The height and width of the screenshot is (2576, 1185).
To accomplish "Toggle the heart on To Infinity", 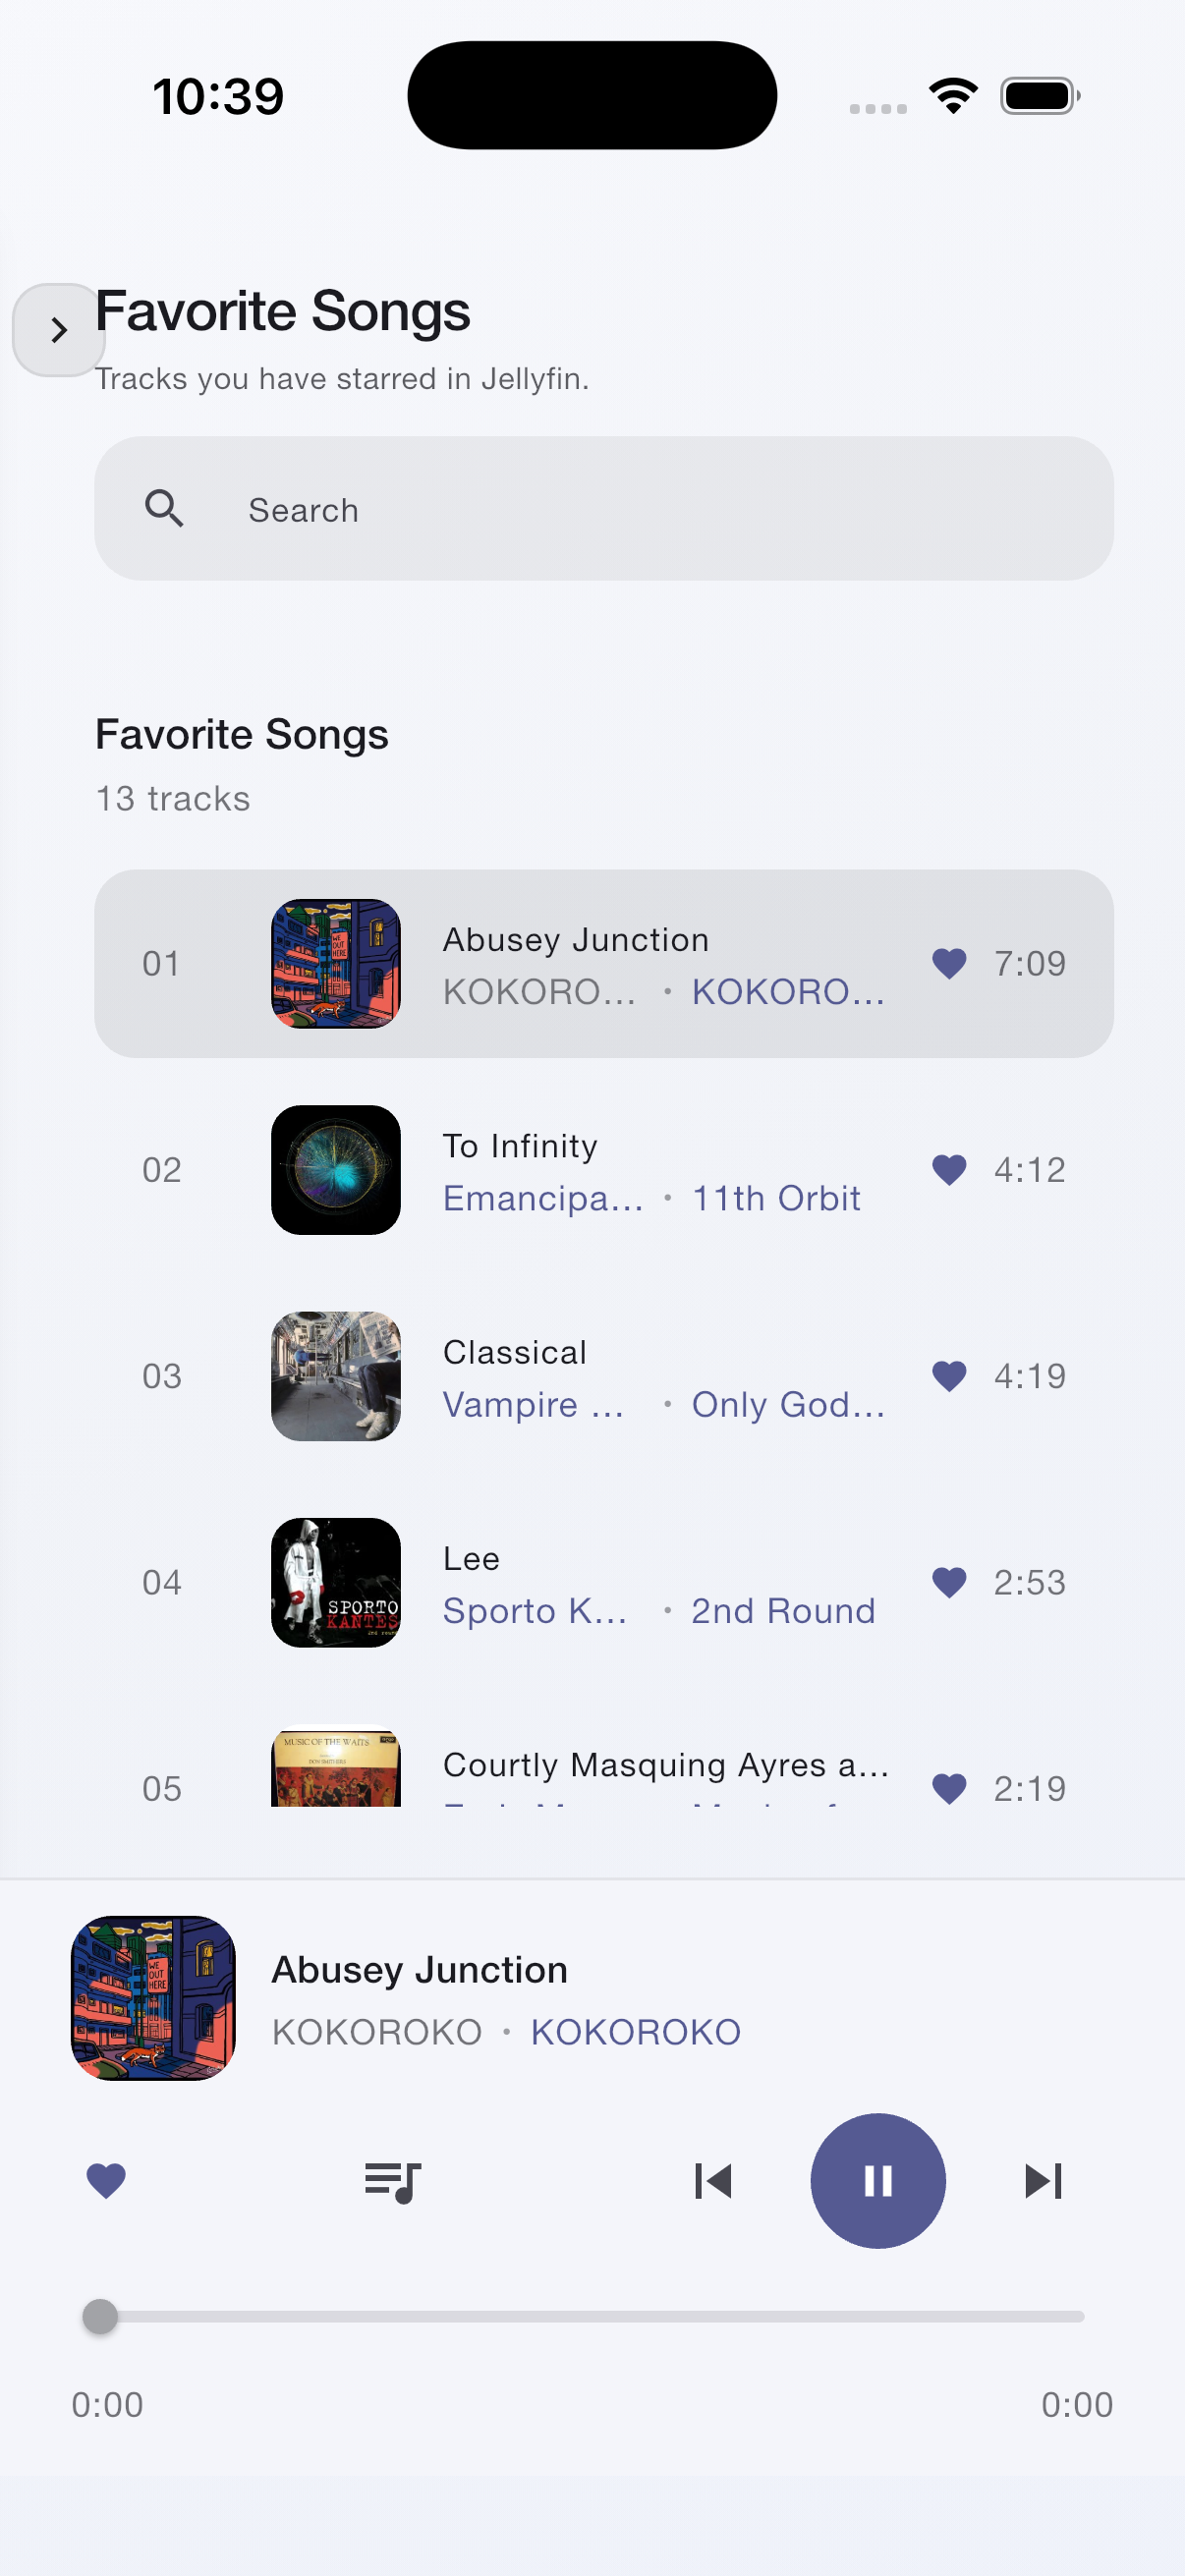I will tap(949, 1169).
